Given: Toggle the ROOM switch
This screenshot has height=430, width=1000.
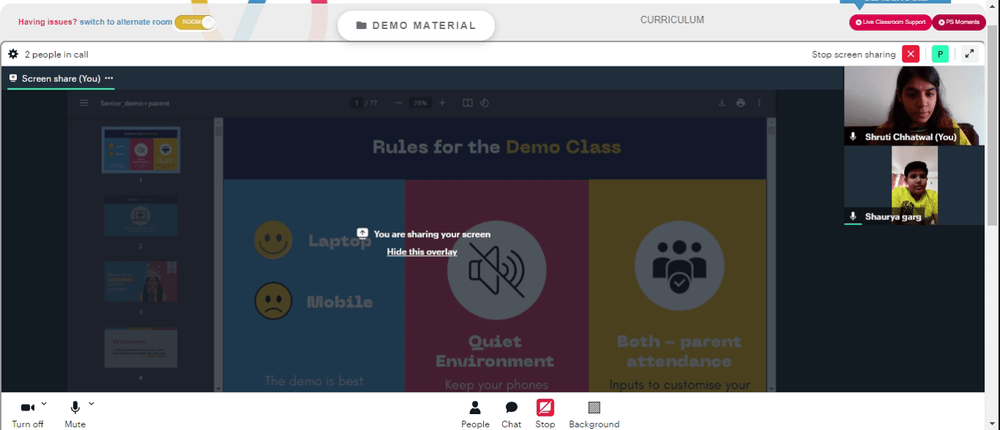Looking at the screenshot, I should [195, 22].
